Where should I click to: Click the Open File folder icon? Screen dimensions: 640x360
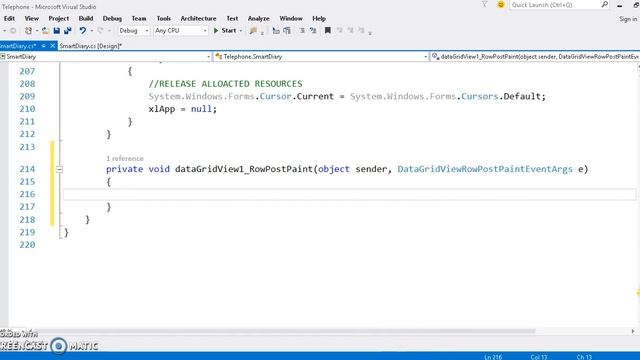coord(46,31)
